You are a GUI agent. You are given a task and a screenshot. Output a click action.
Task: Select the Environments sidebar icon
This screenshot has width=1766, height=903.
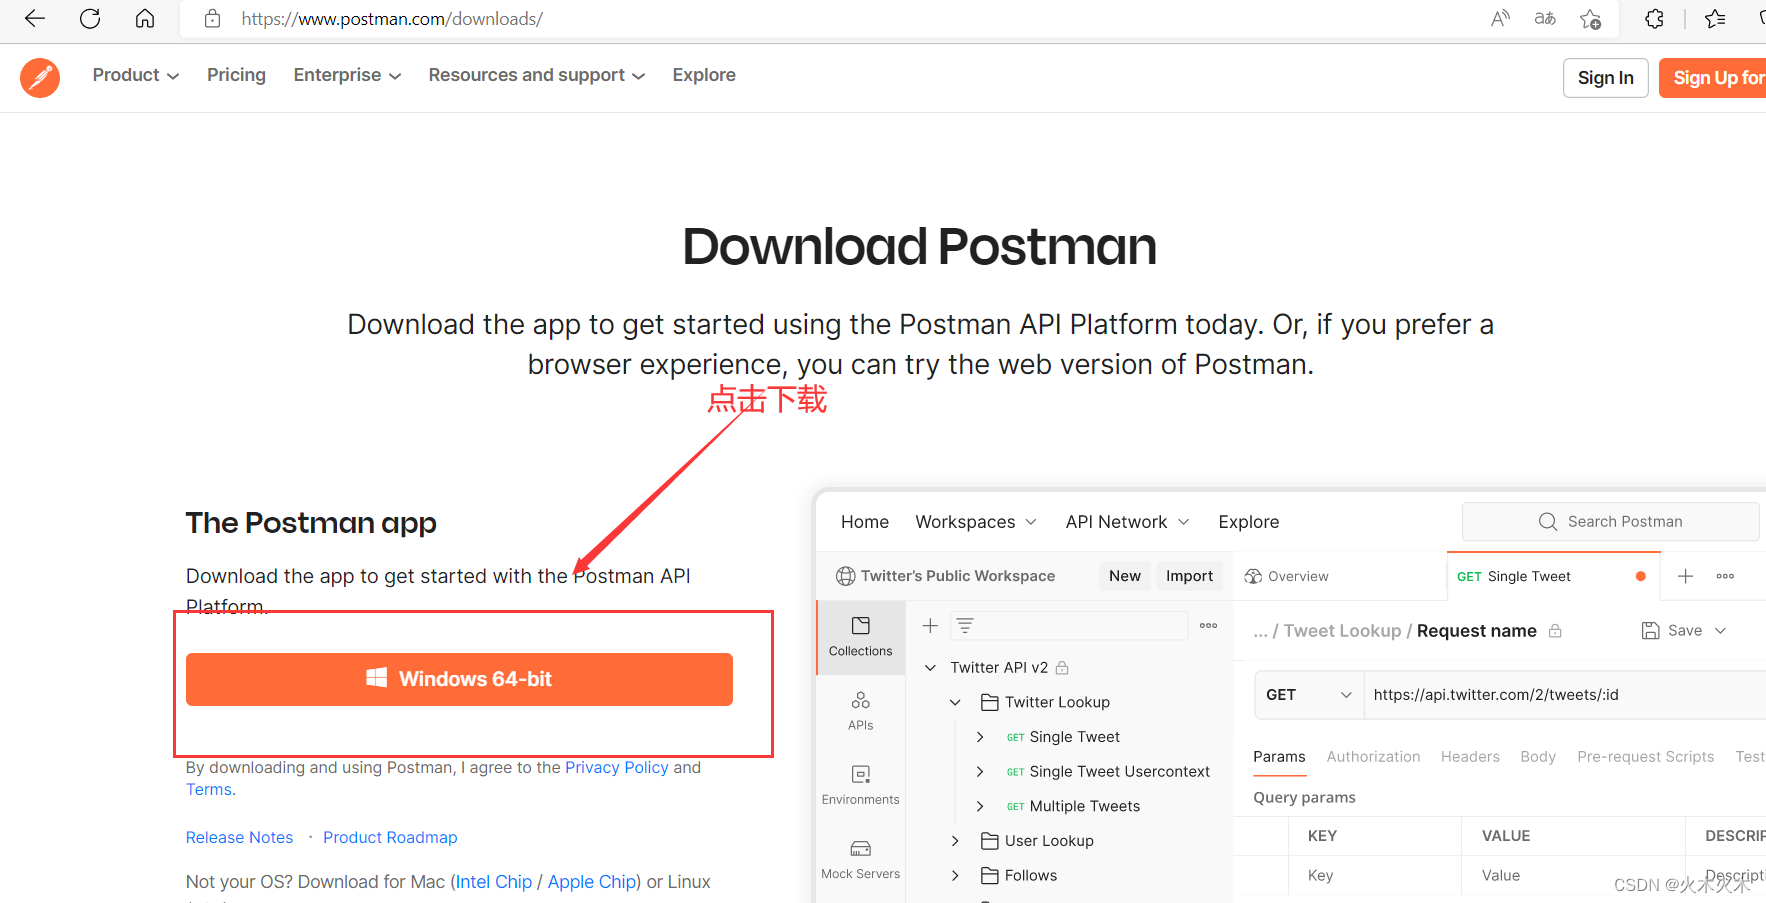click(x=860, y=783)
